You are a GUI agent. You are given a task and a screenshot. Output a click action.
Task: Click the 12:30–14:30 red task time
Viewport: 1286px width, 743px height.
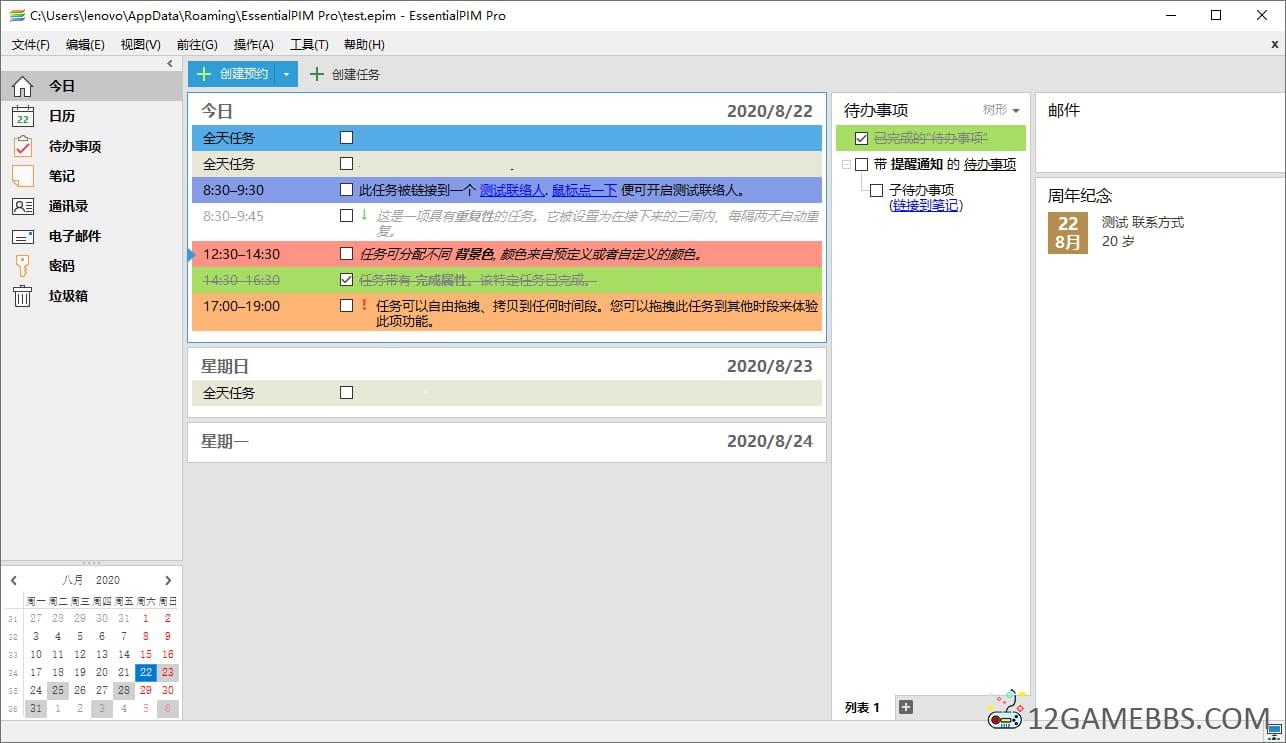[242, 254]
